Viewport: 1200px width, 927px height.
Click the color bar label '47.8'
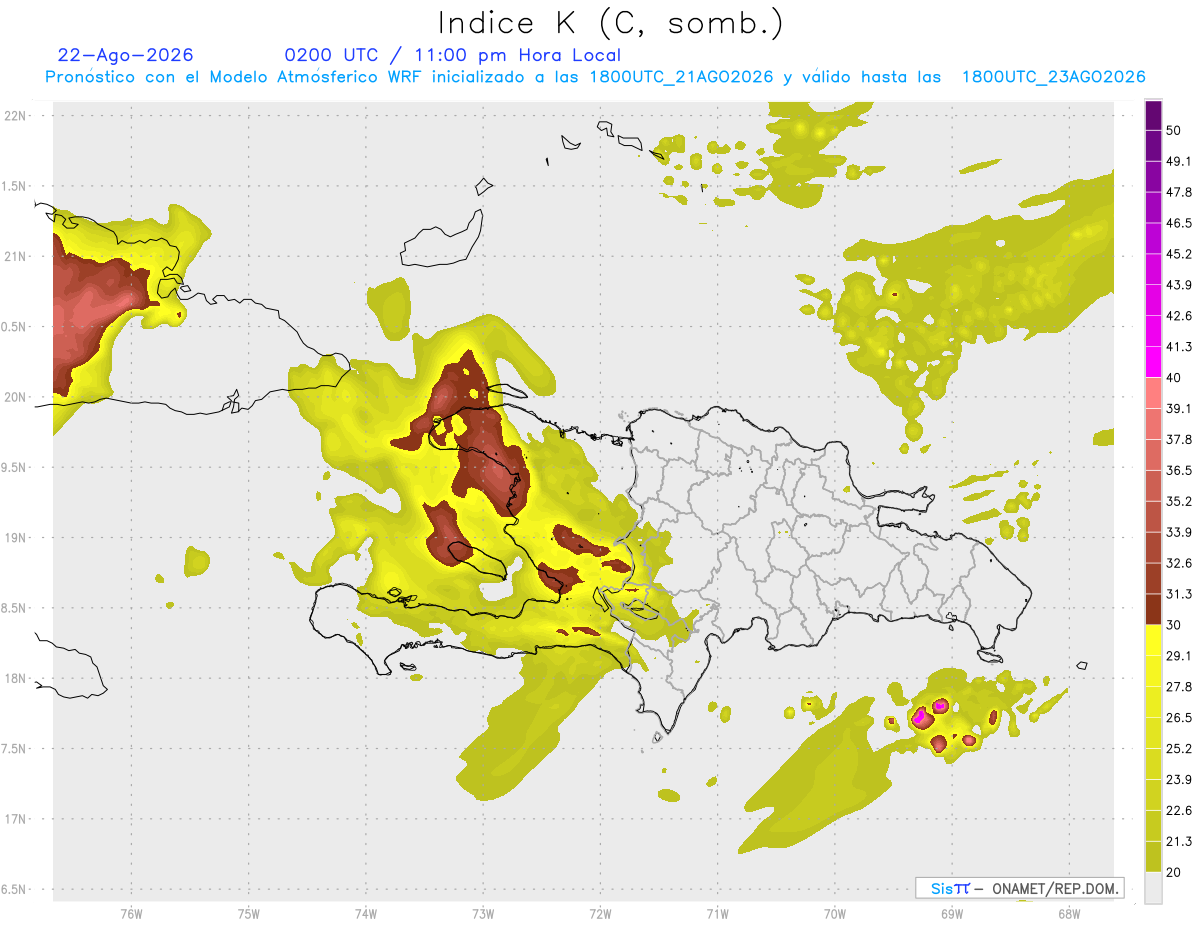pyautogui.click(x=1179, y=193)
